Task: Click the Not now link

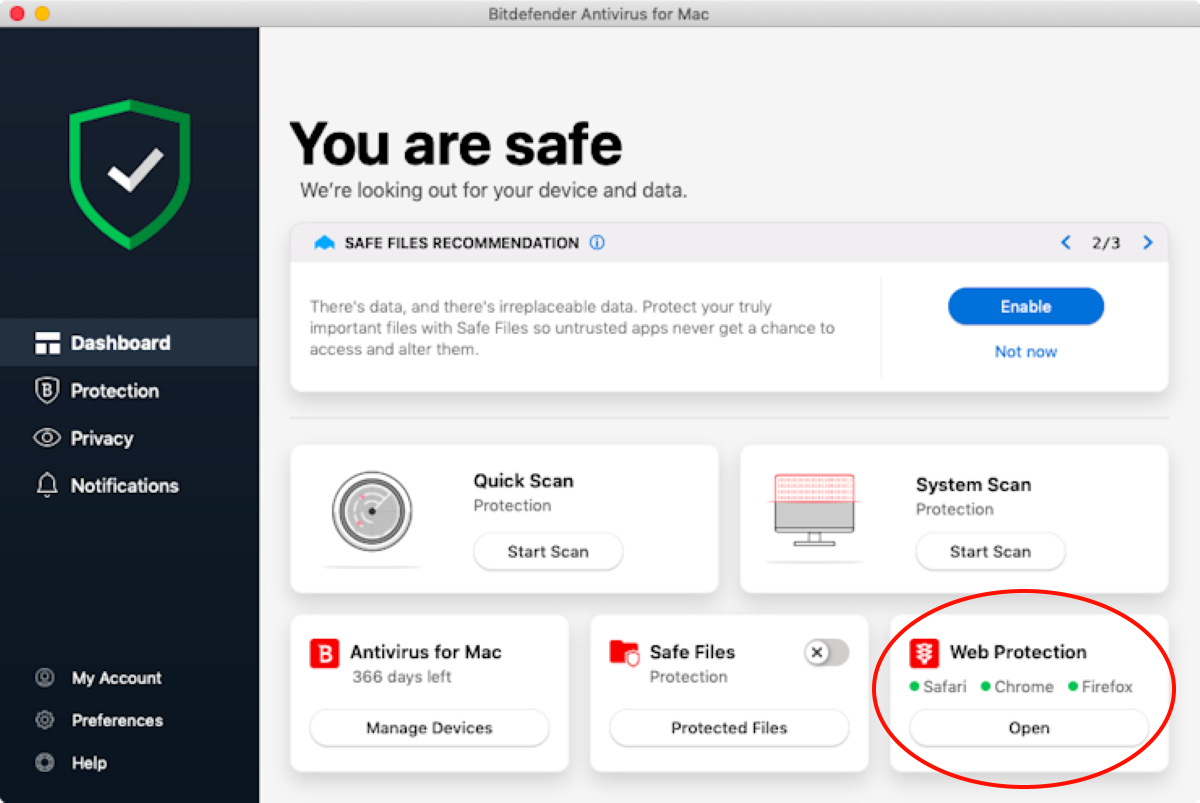Action: point(1026,352)
